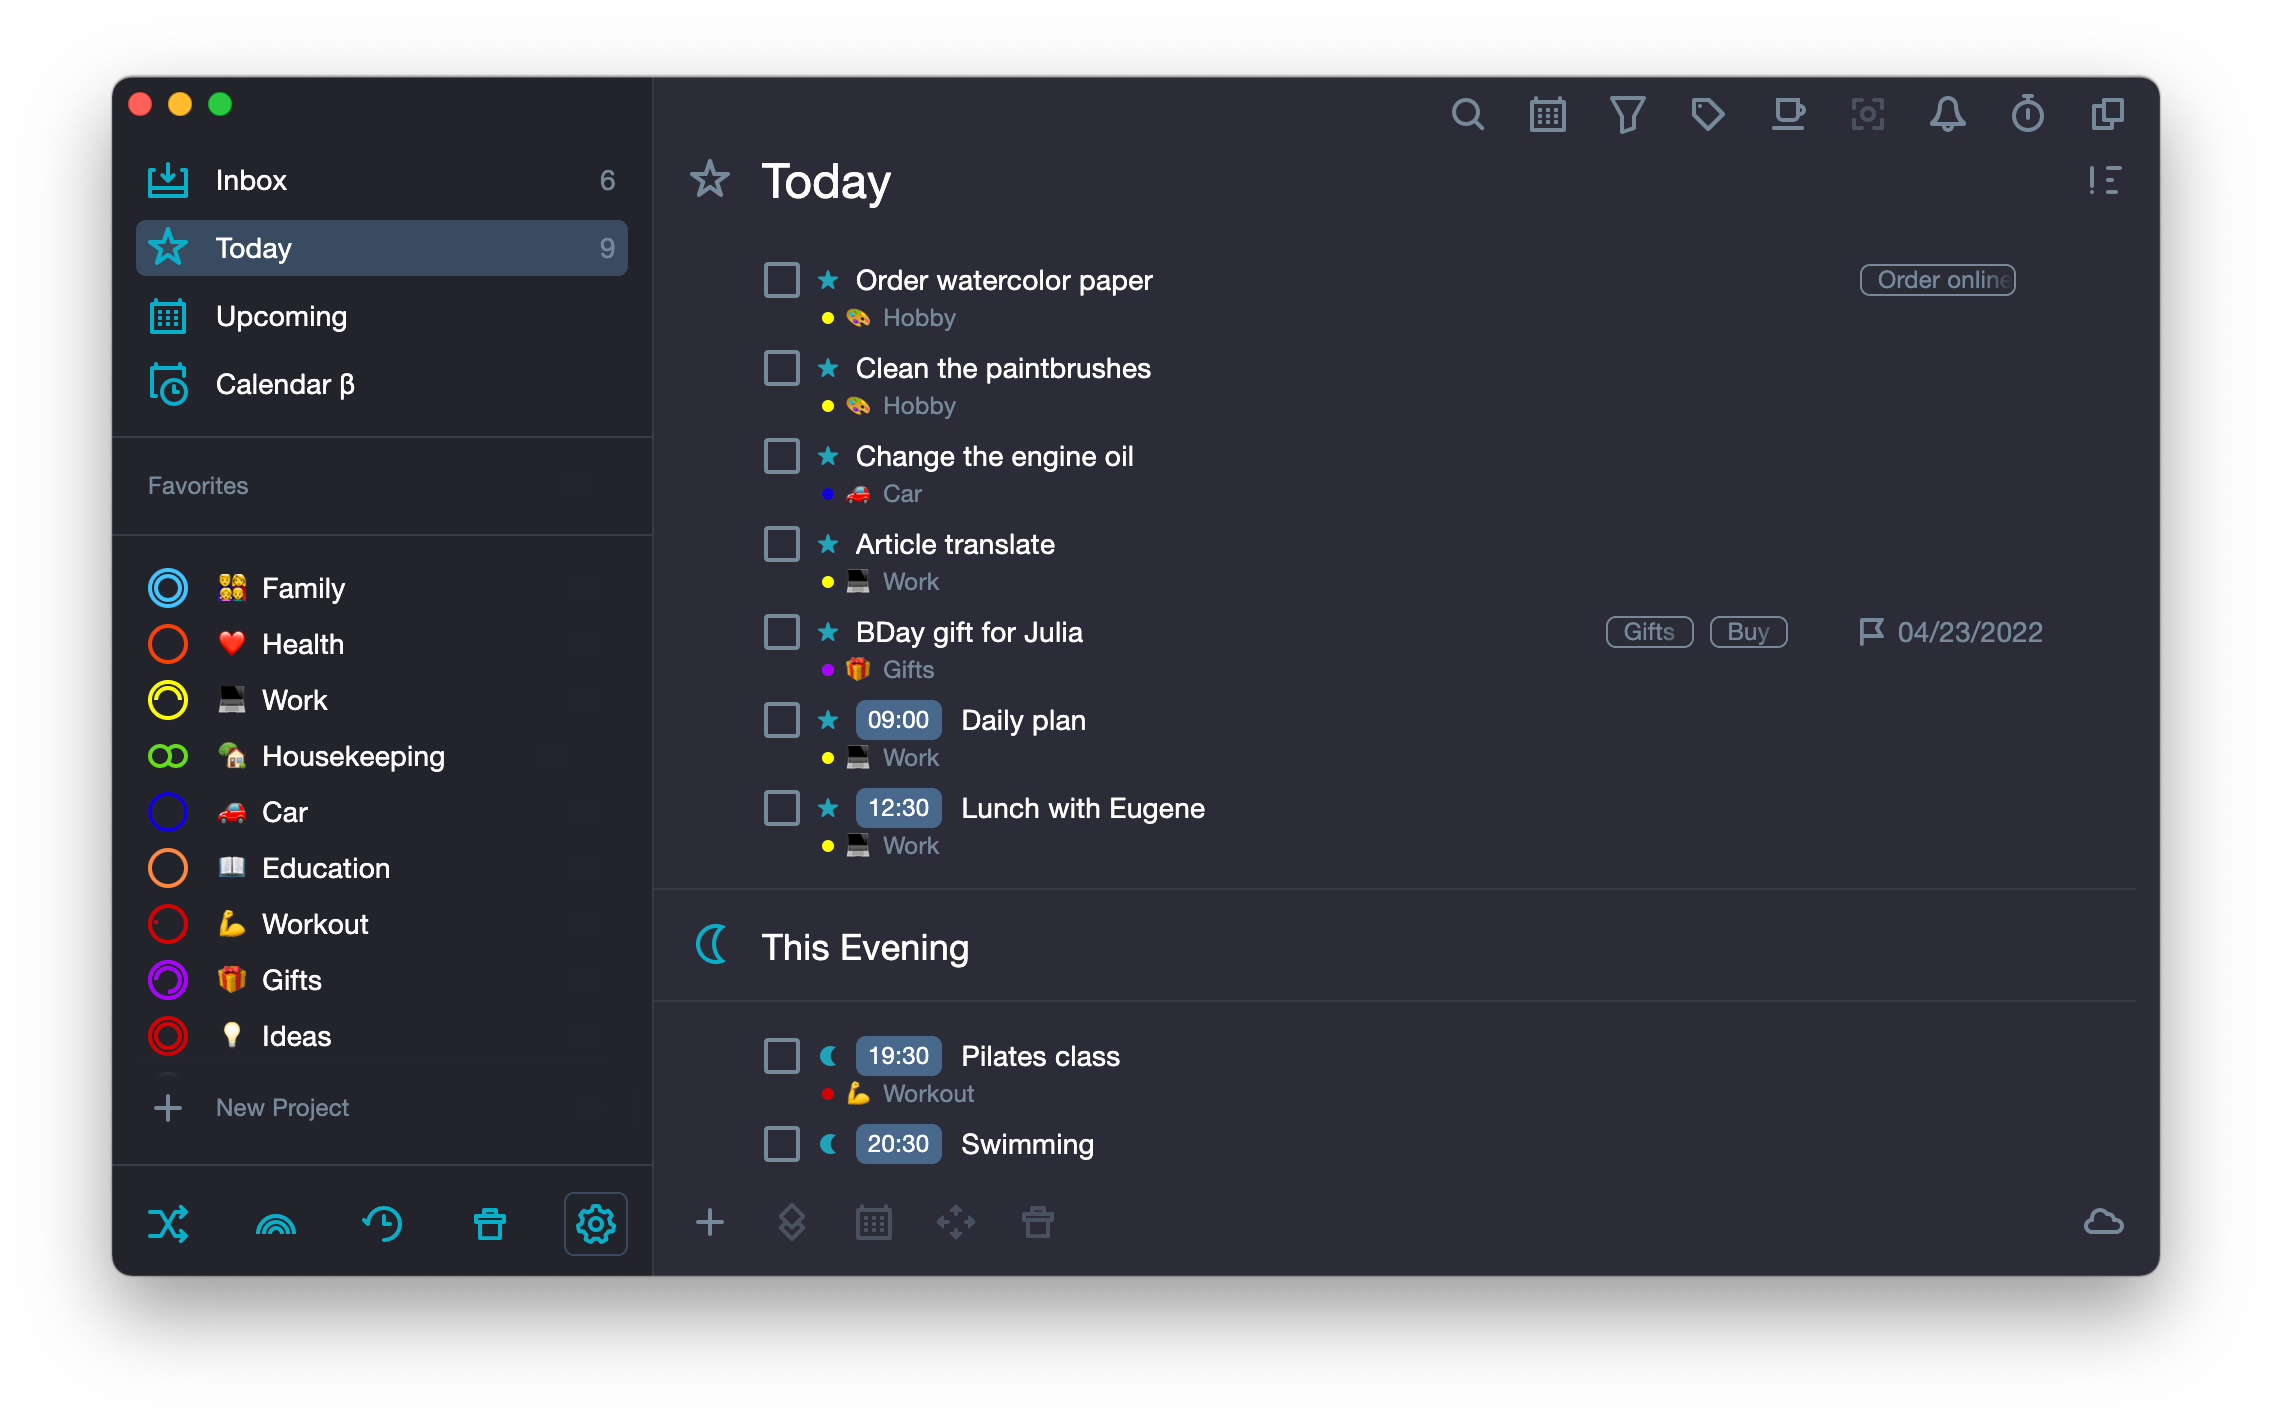The height and width of the screenshot is (1424, 2272).
Task: Click Hobby label under Order watercolor paper
Action: 919,318
